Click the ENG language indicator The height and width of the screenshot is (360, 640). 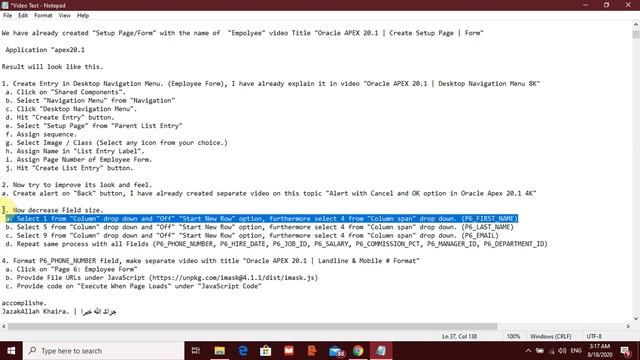pyautogui.click(x=576, y=351)
